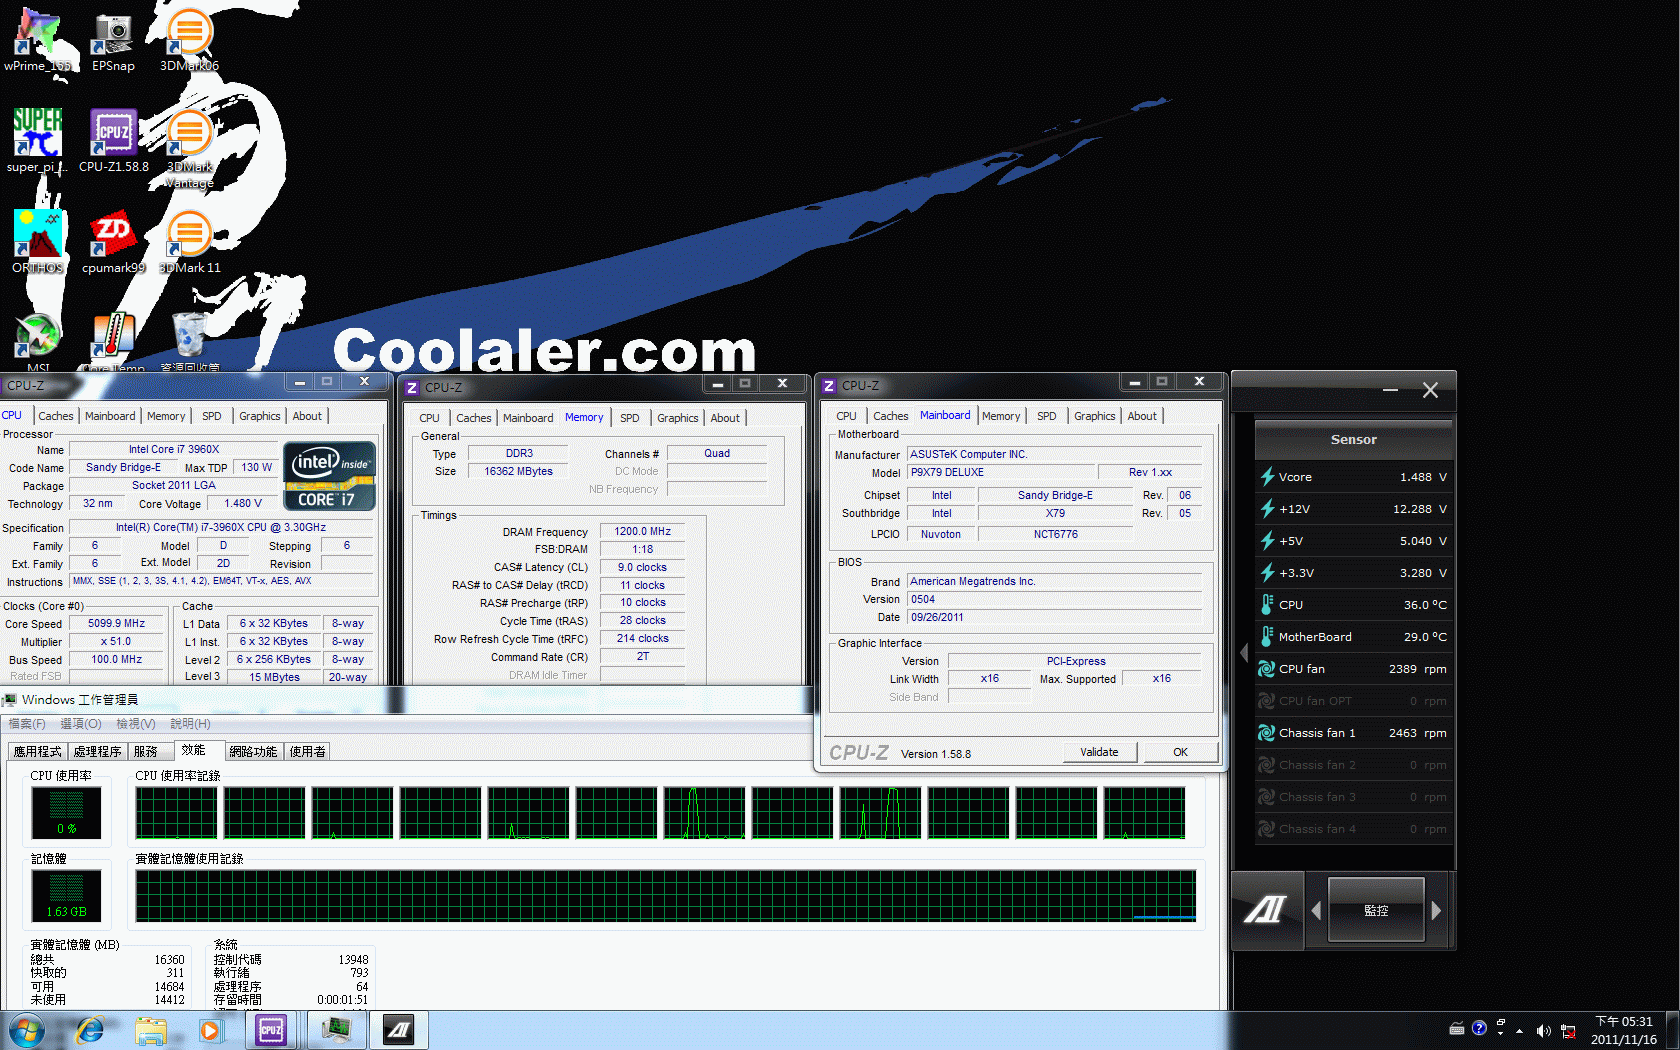Click the 監控 monitor button in AI Suite
This screenshot has height=1050, width=1680.
pyautogui.click(x=1376, y=910)
